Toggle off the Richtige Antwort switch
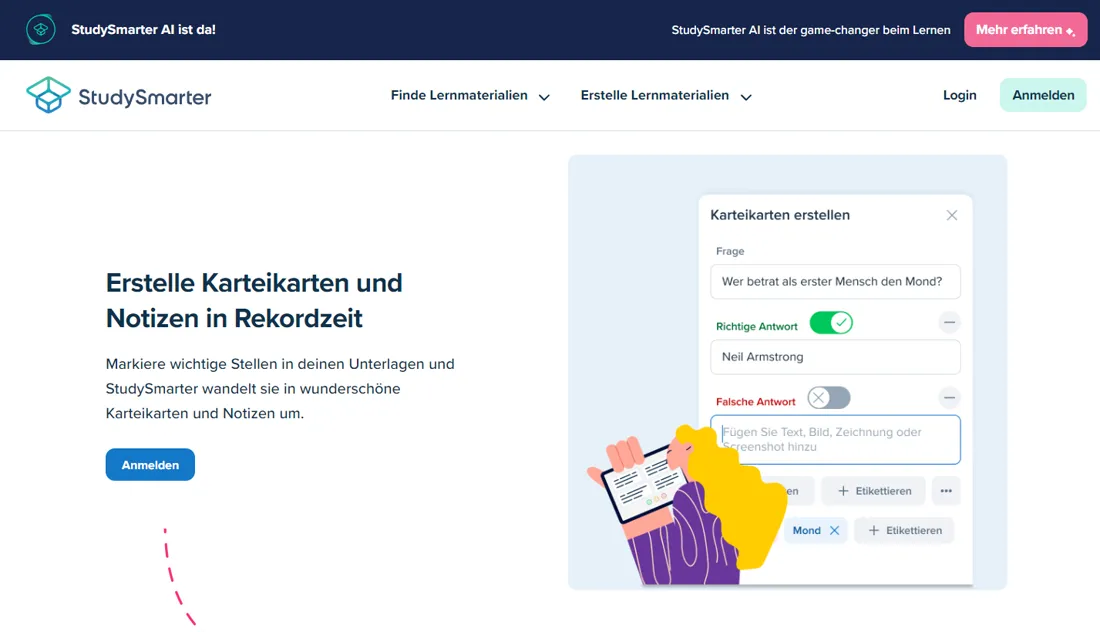 tap(831, 323)
